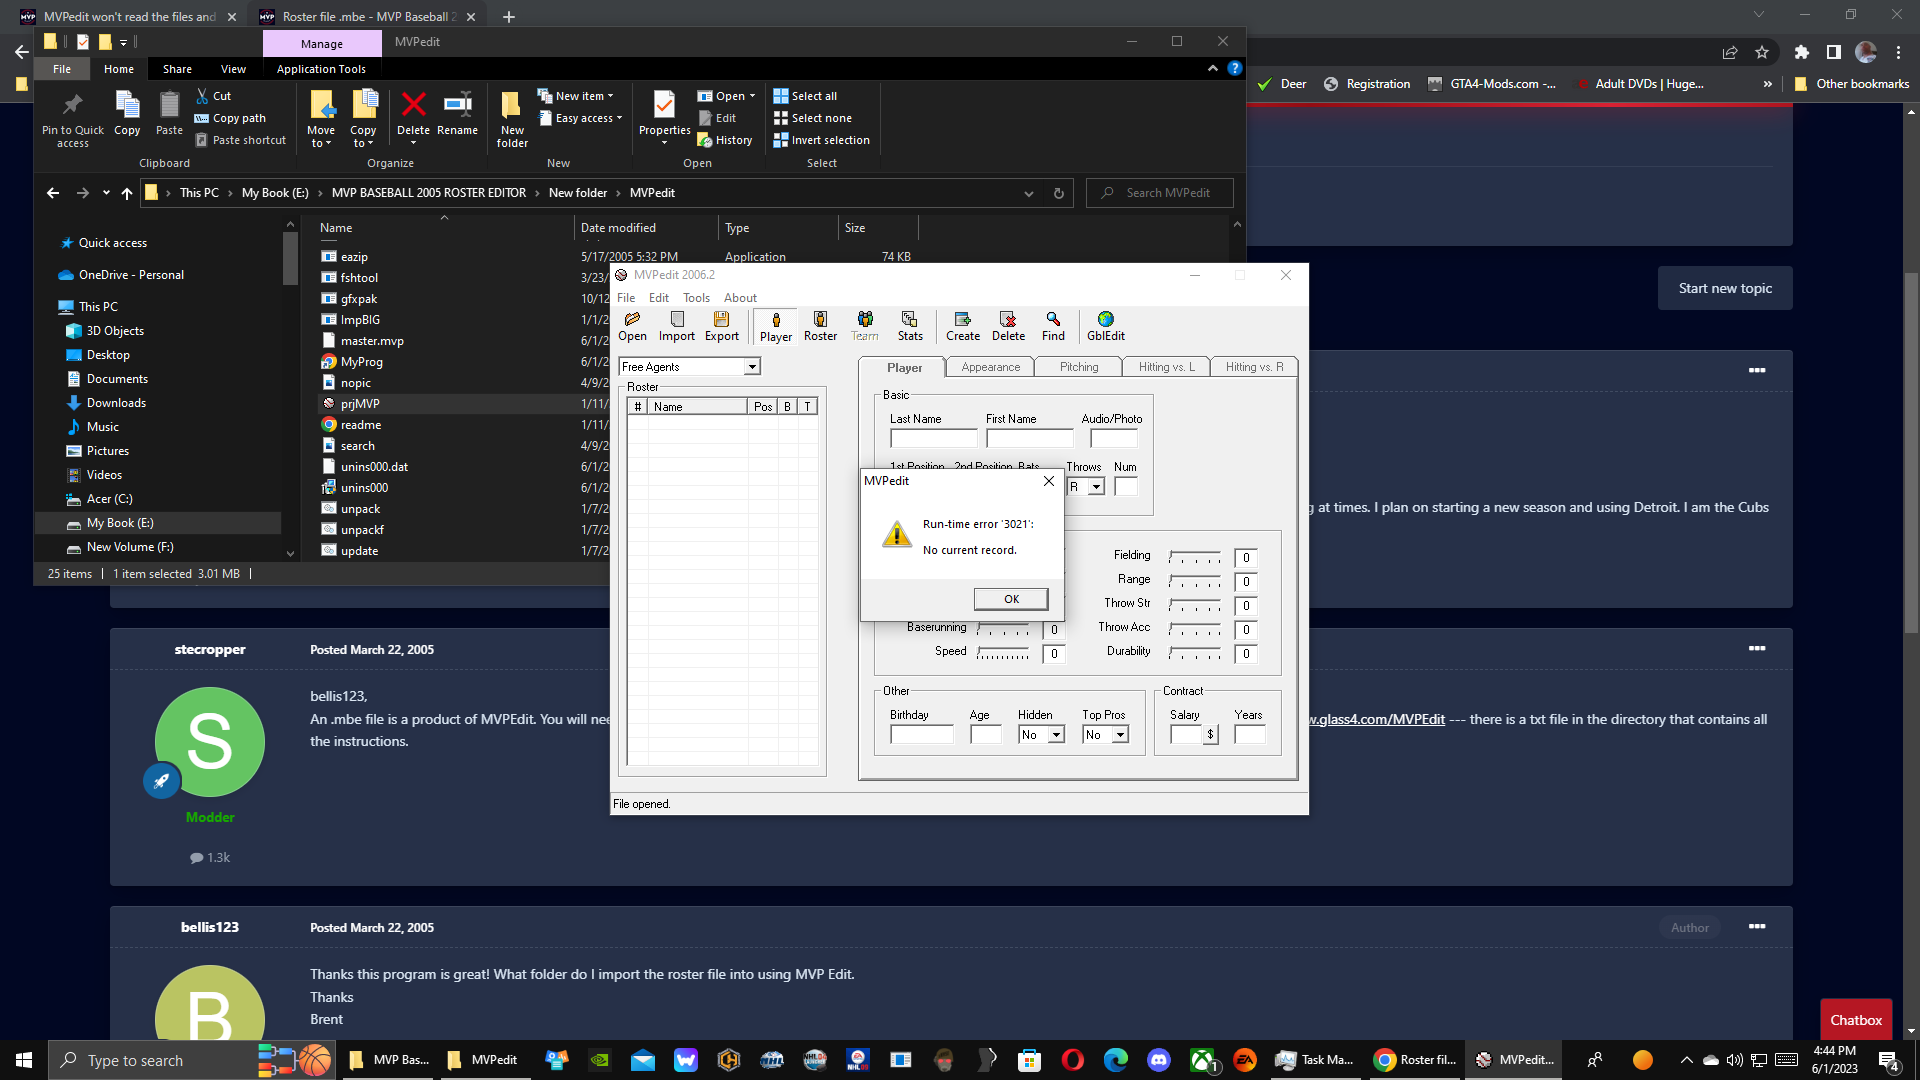This screenshot has height=1080, width=1920.
Task: Click the Create player icon
Action: tap(963, 326)
